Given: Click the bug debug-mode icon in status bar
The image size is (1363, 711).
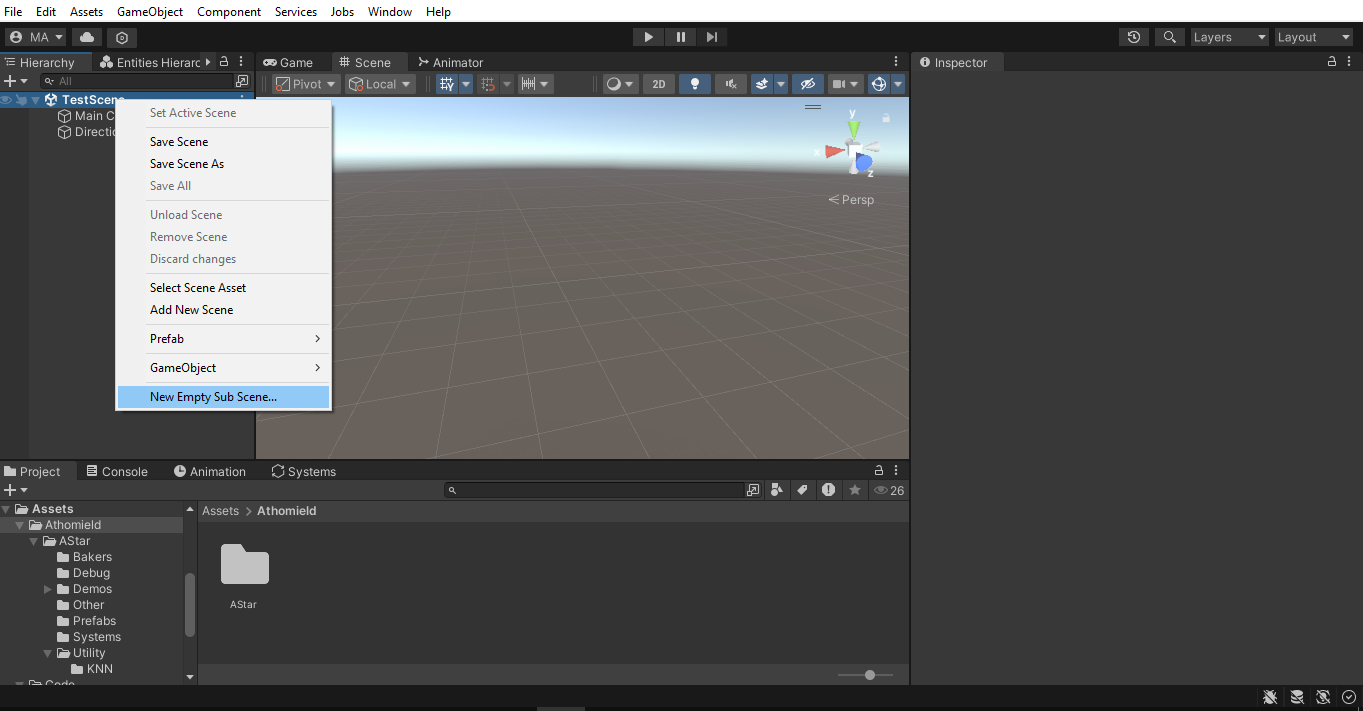Looking at the screenshot, I should [x=1270, y=697].
